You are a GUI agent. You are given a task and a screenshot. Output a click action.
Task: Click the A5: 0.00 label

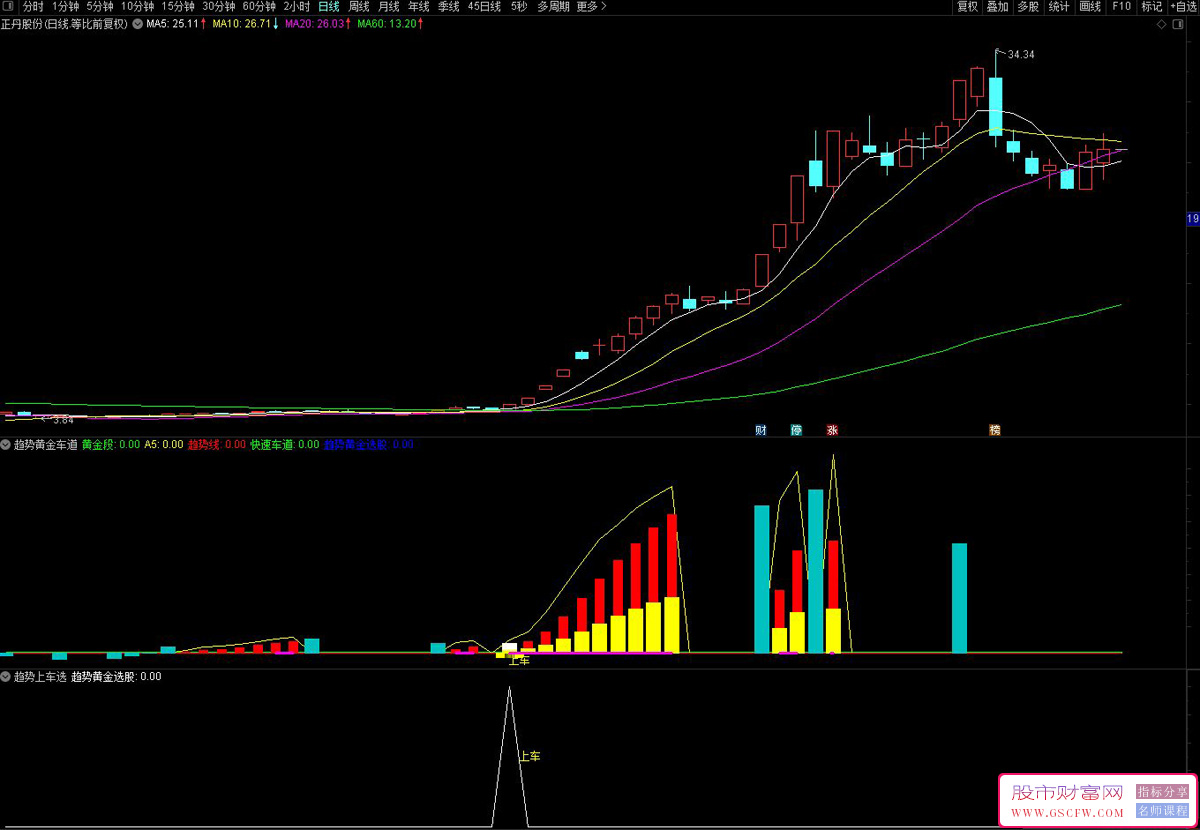pos(164,444)
